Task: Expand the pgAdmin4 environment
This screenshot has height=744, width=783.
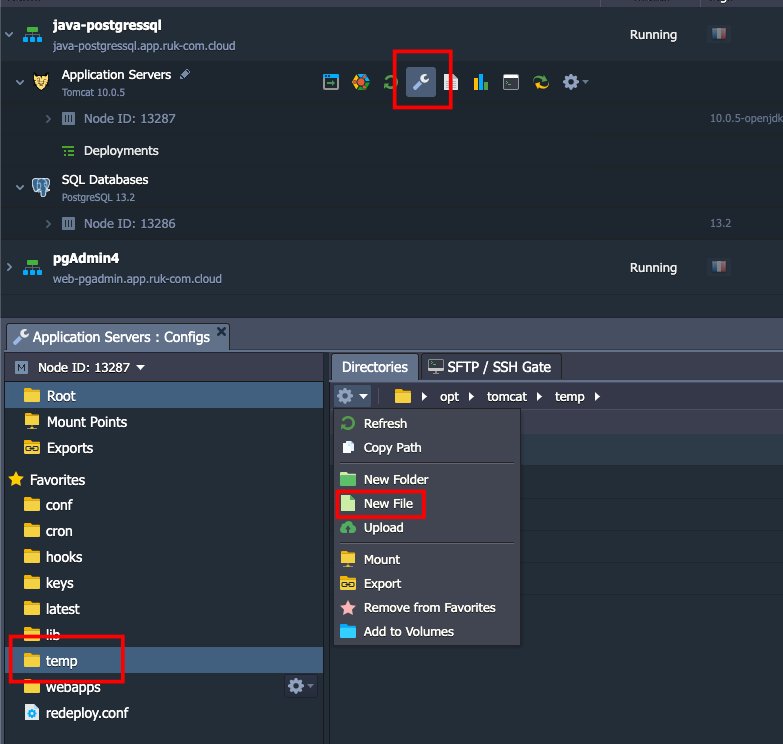Action: pos(9,267)
